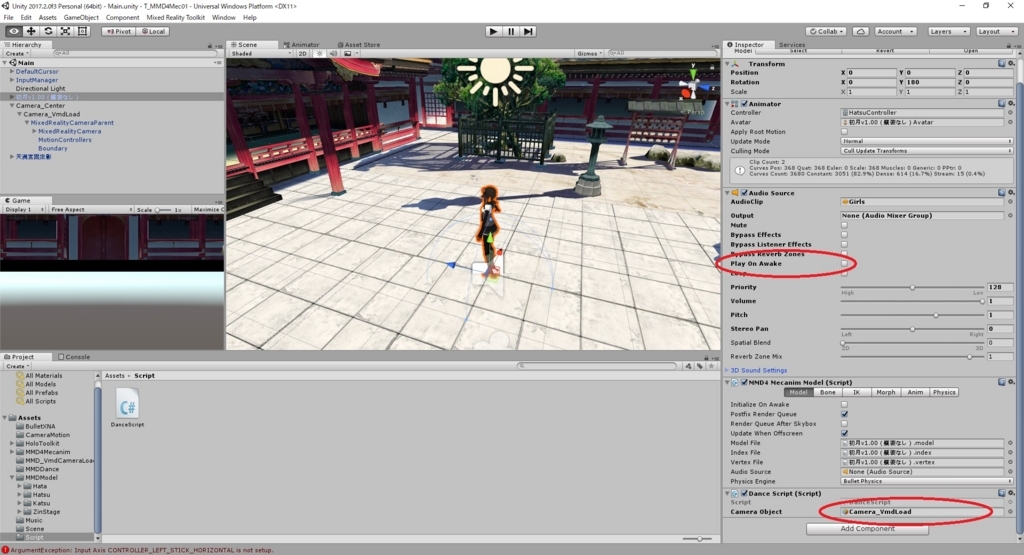The height and width of the screenshot is (555, 1024).
Task: Toggle the Local handle rotation button
Action: coord(153,31)
